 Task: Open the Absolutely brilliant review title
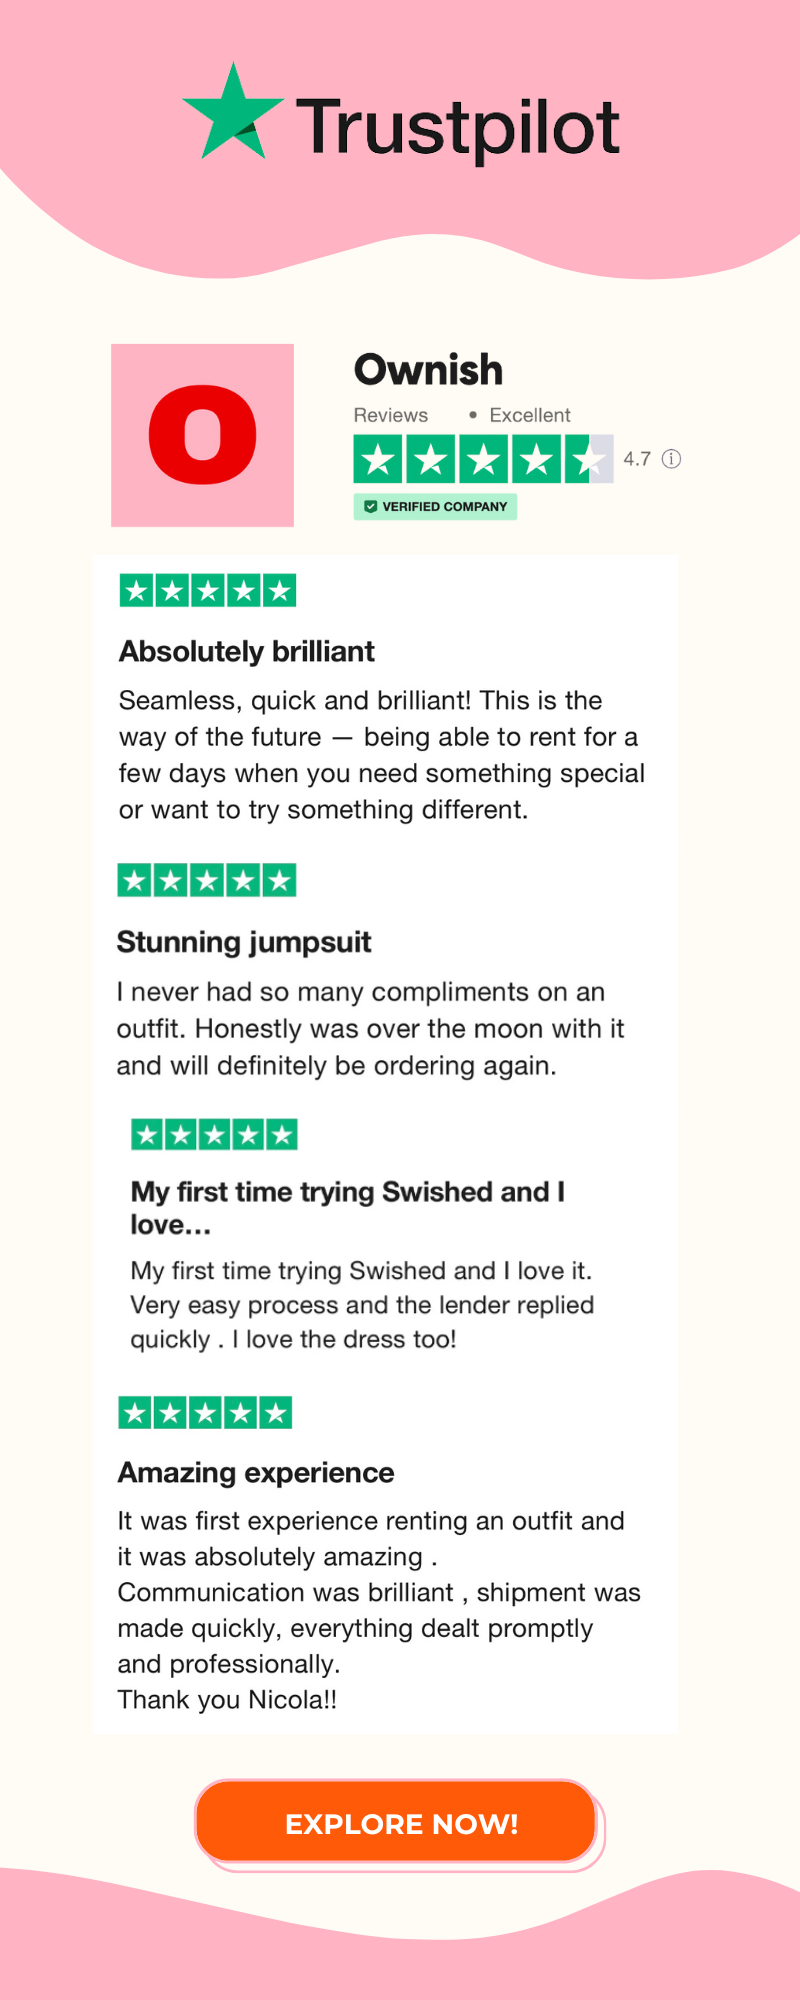[x=247, y=652]
